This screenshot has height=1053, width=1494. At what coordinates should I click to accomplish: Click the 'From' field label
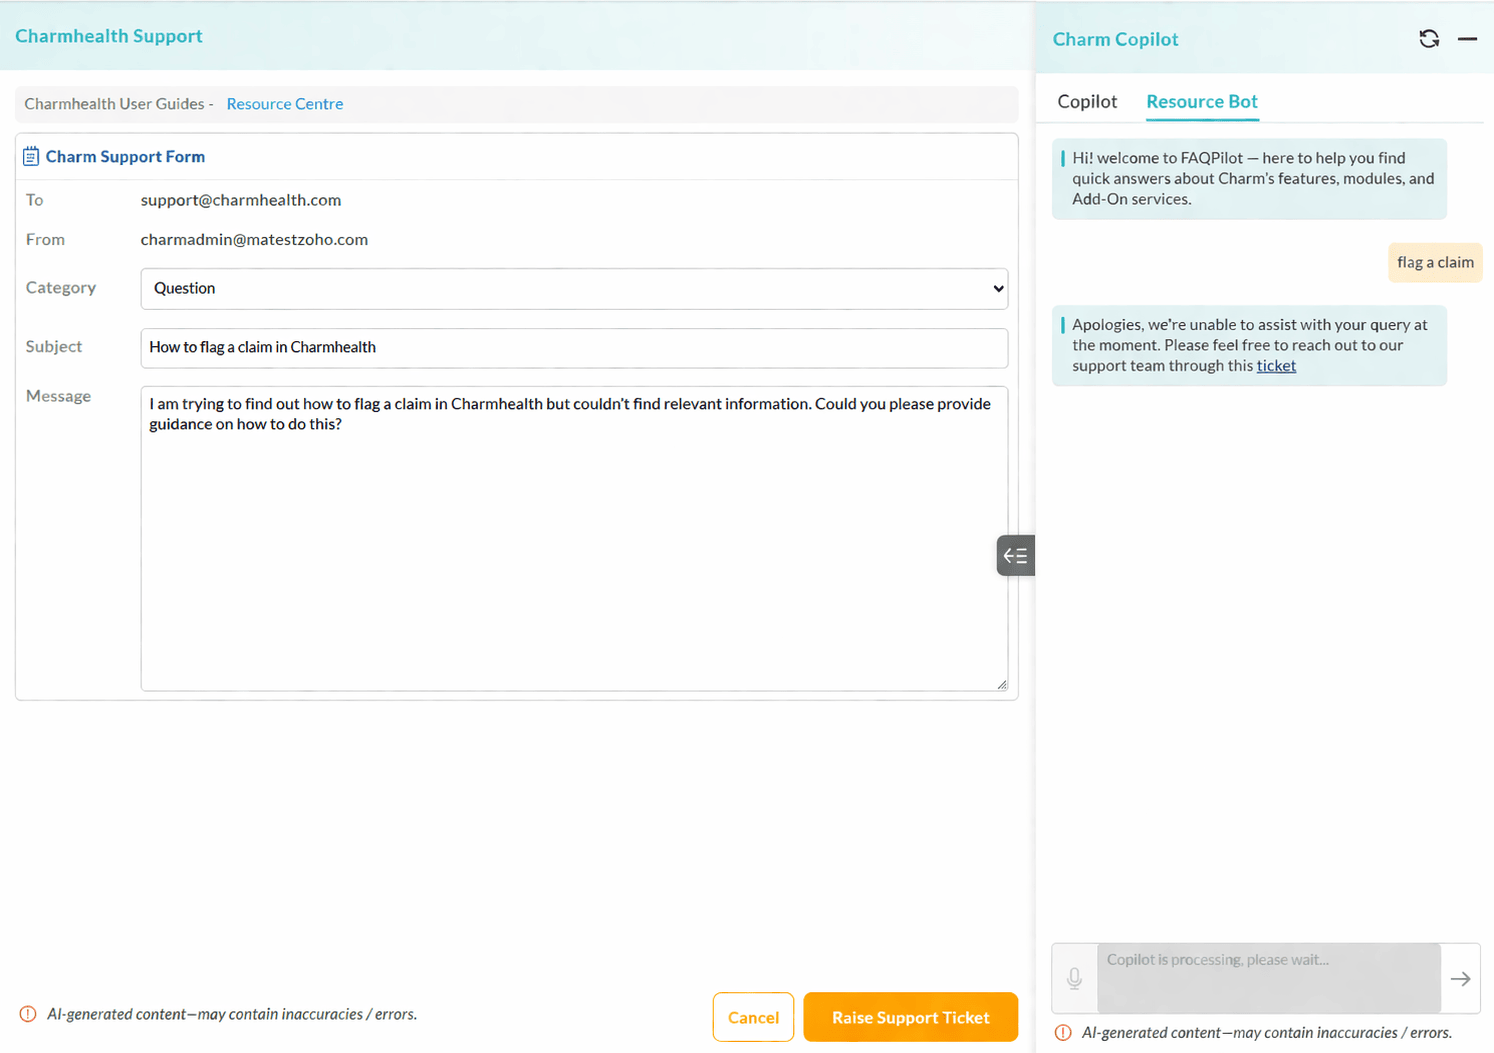(45, 240)
